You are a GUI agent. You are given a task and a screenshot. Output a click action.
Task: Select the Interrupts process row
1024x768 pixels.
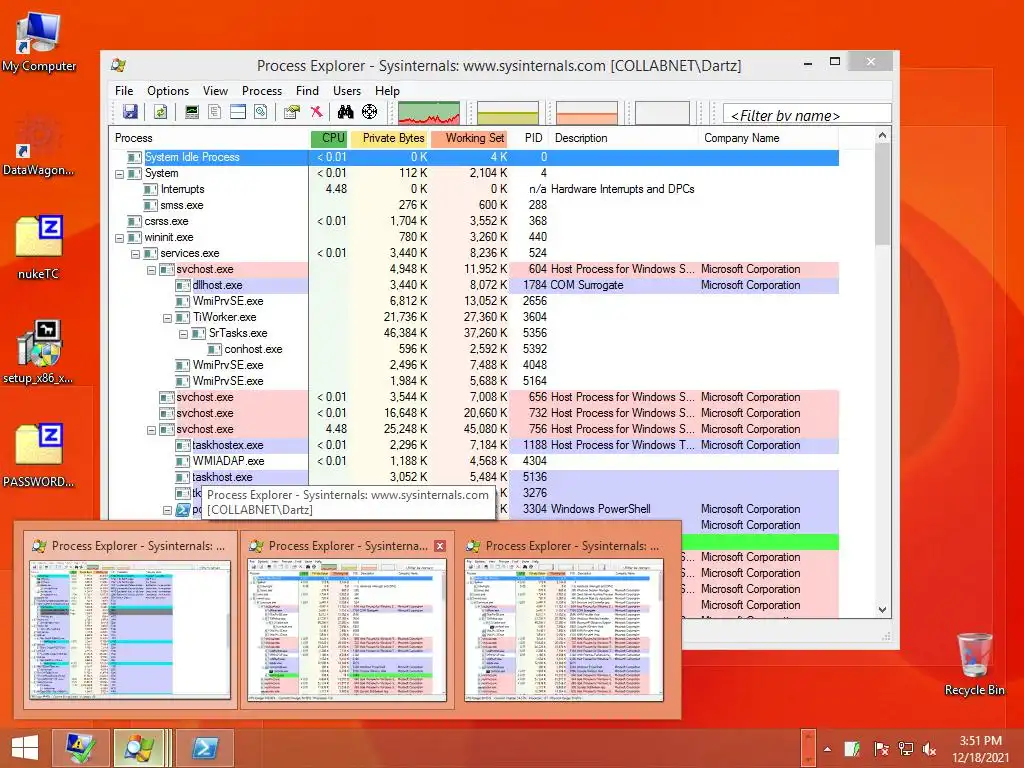(x=474, y=189)
